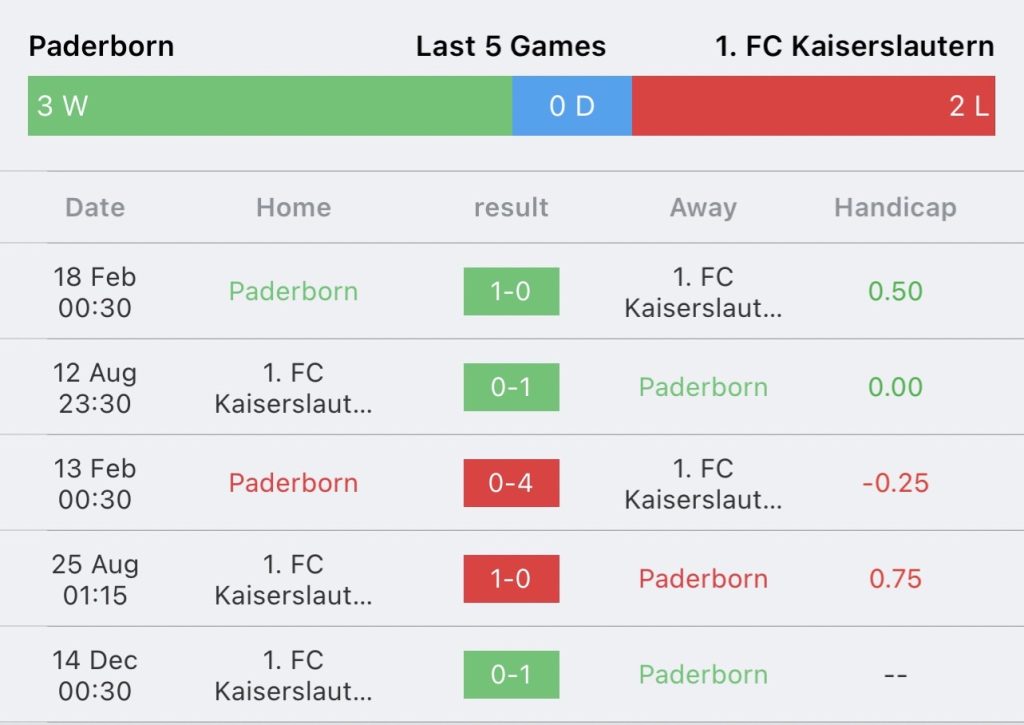Open 12 Aug match 0-1 result
The width and height of the screenshot is (1024, 725).
coord(511,387)
